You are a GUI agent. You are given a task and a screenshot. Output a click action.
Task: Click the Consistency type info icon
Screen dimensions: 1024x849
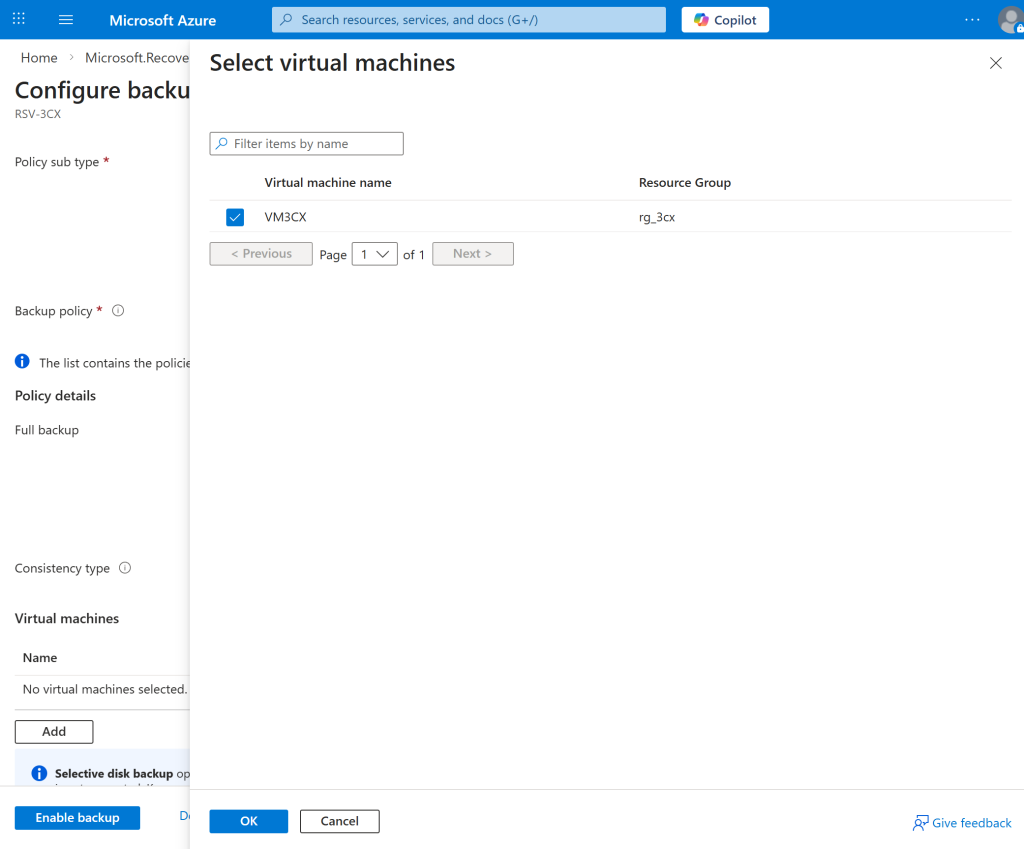[x=125, y=568]
